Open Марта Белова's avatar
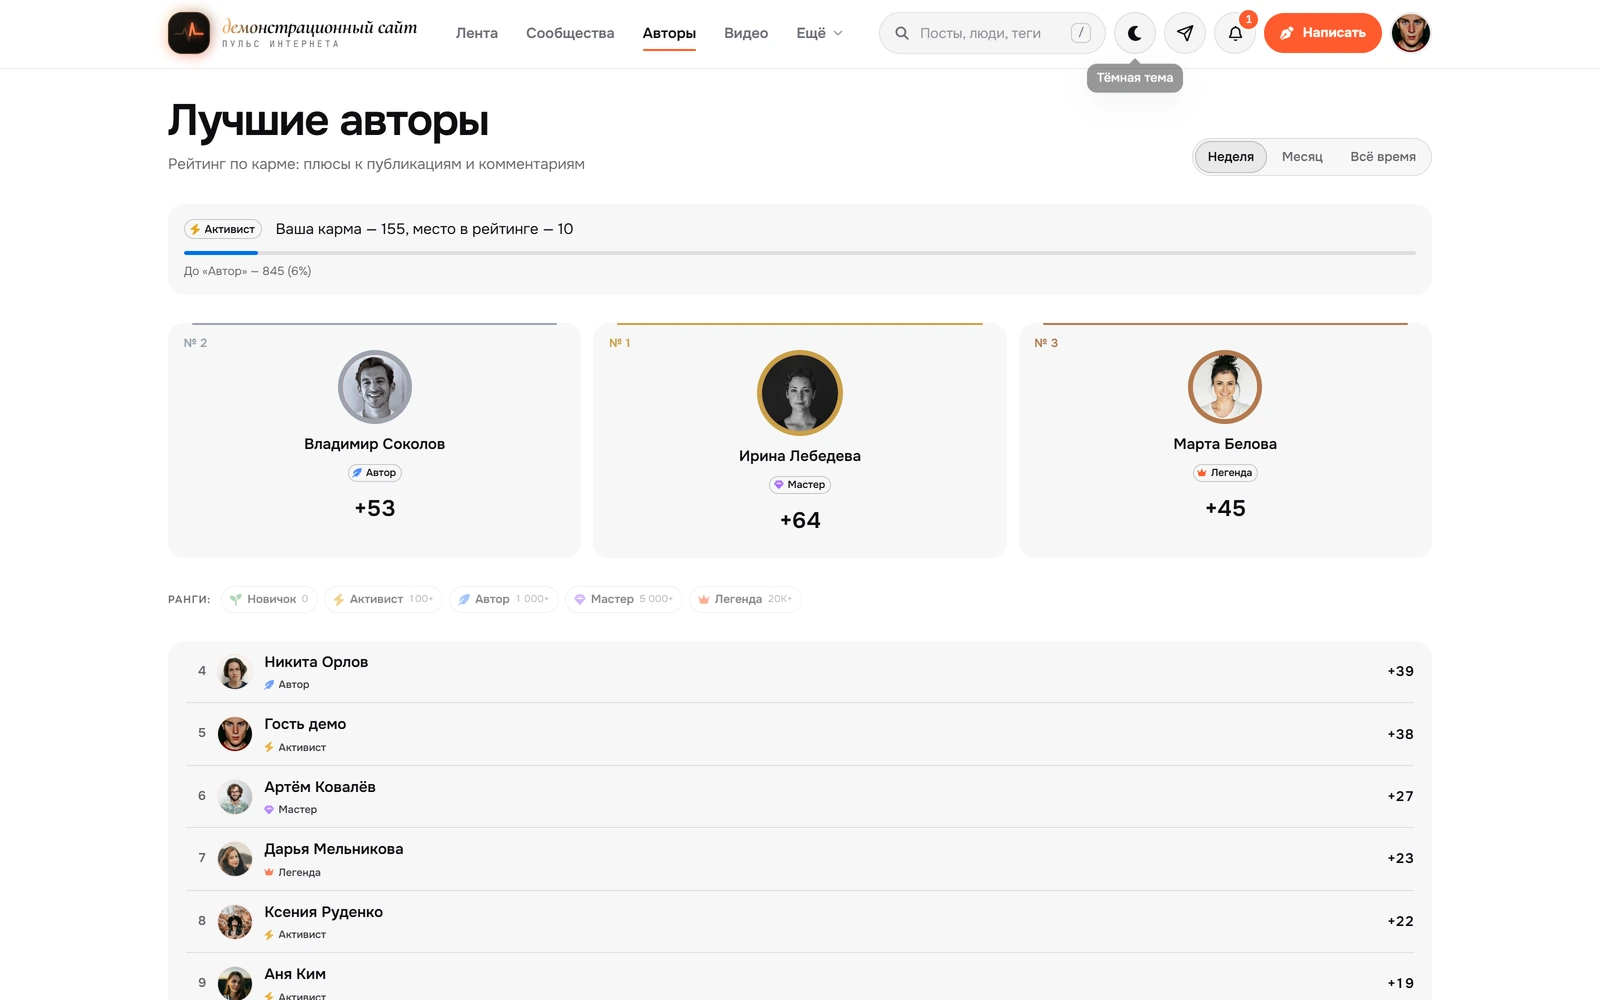 coord(1225,387)
